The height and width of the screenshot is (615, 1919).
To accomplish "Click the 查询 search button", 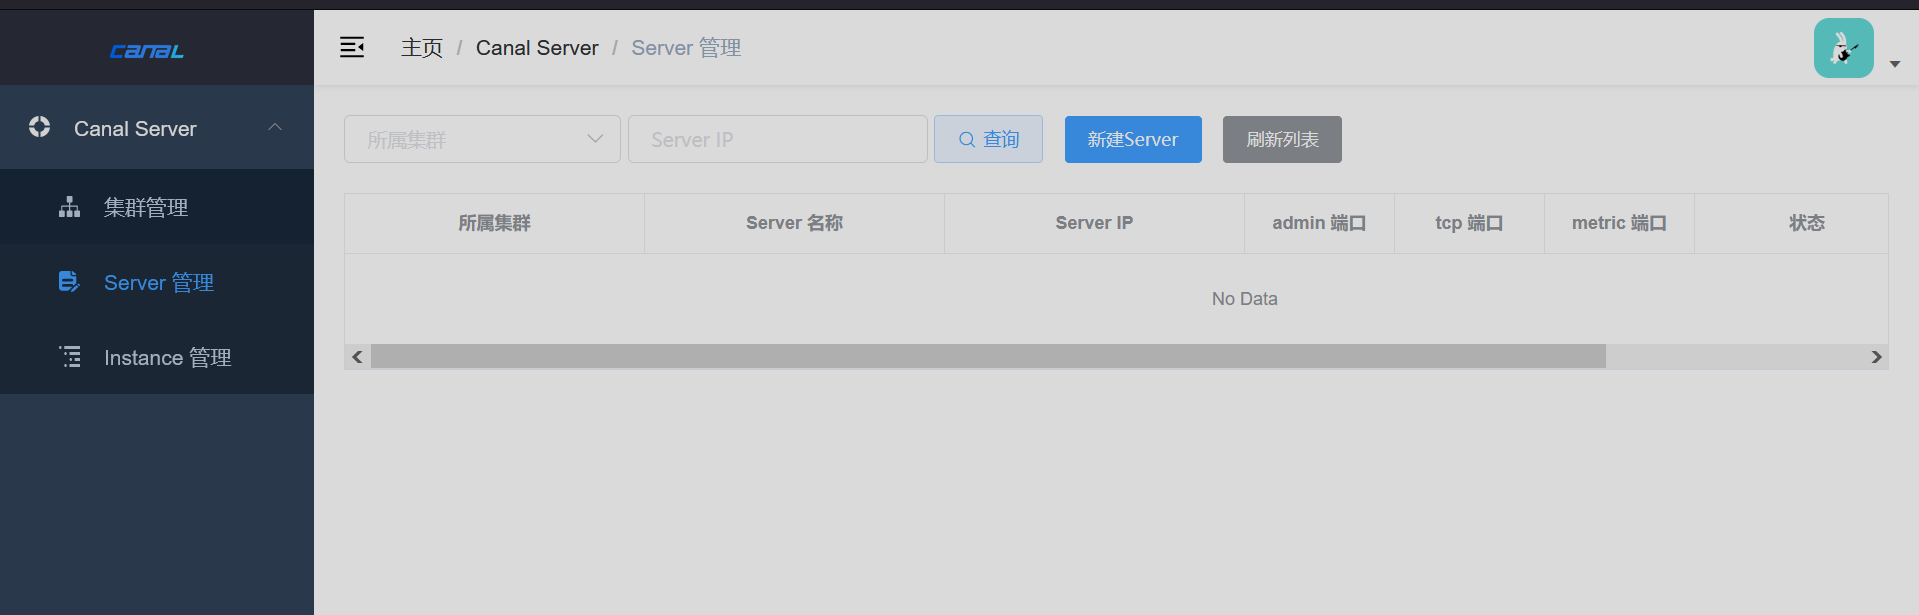I will click(988, 139).
